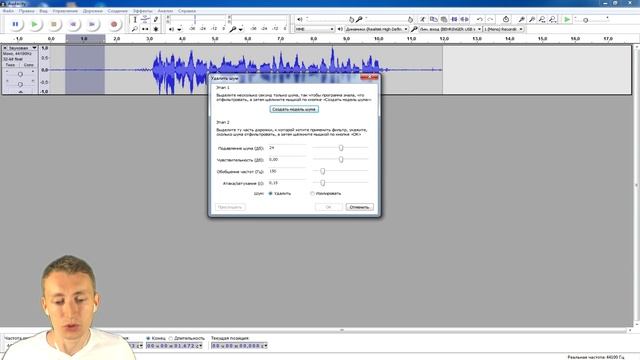Toggle the track Solo (Соло) button
The width and height of the screenshot is (640, 360).
click(29, 65)
